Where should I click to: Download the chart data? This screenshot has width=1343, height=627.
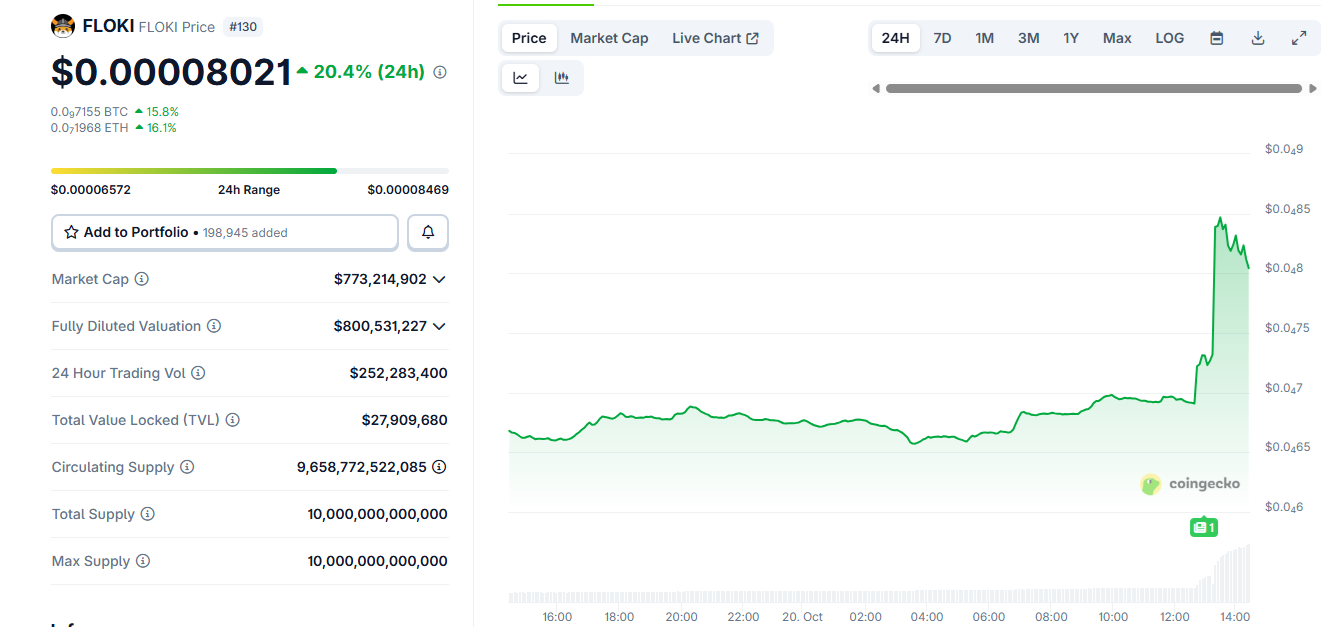click(1258, 38)
